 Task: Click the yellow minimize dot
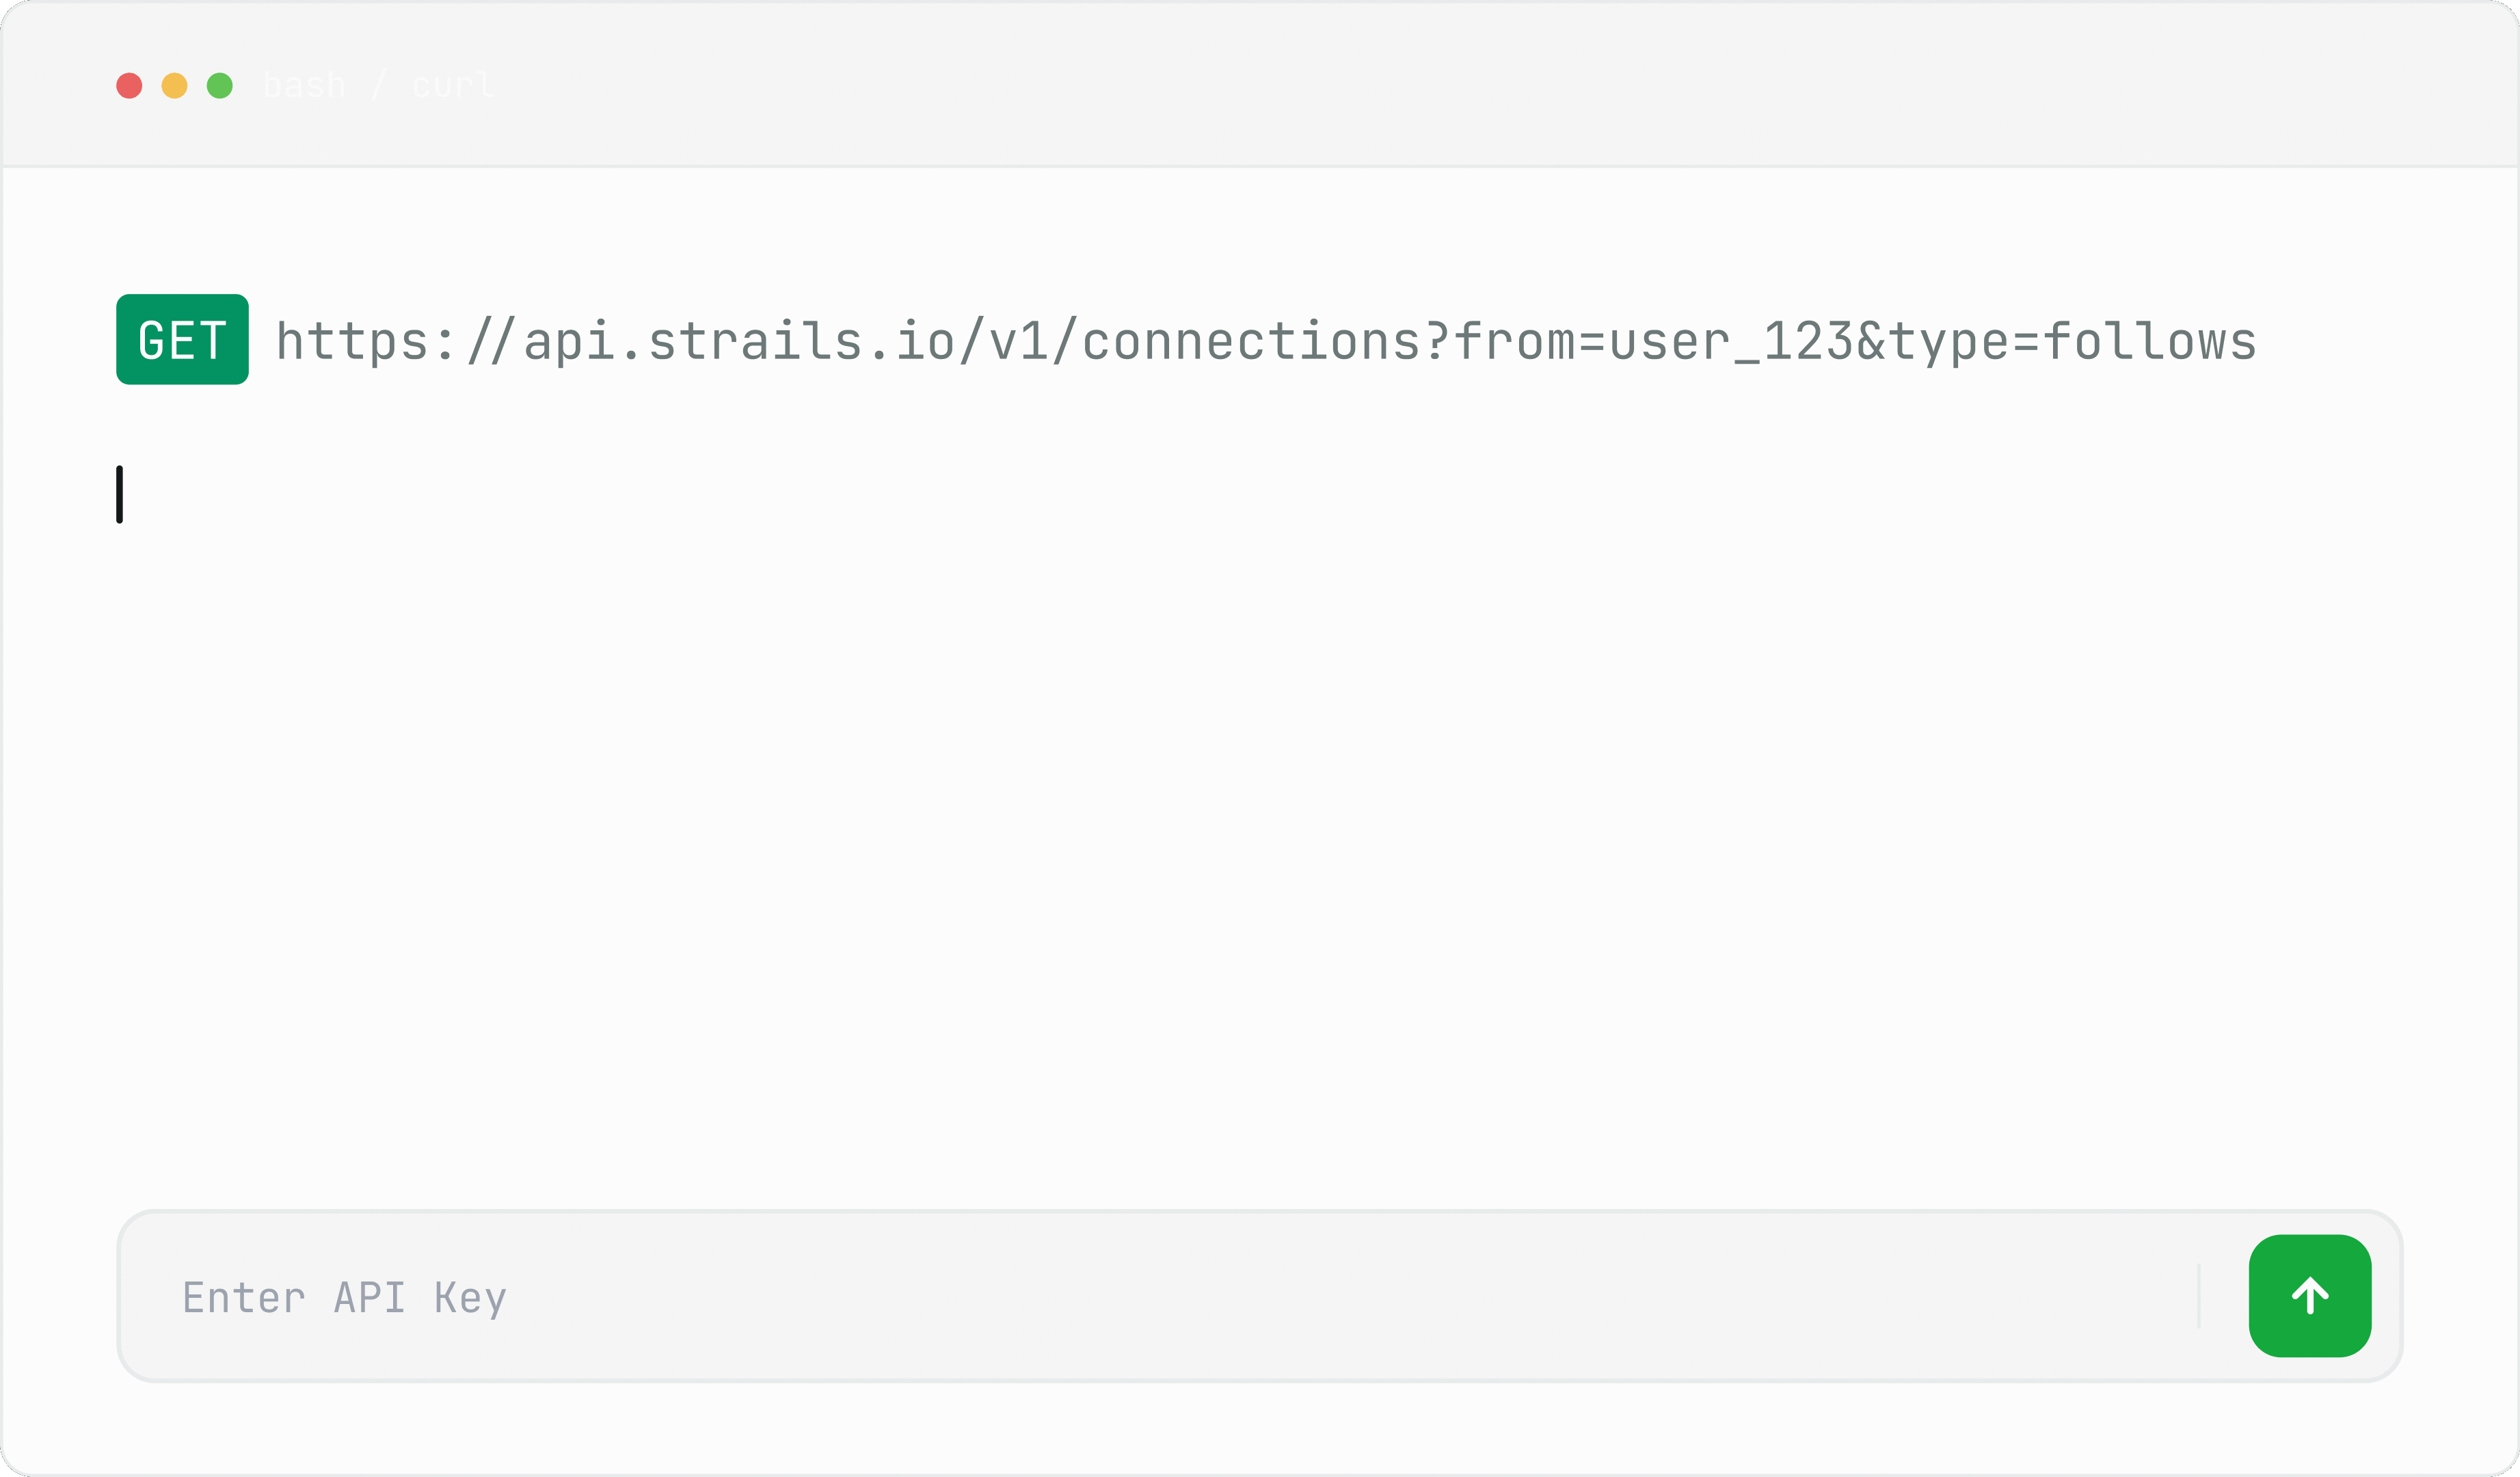(174, 86)
